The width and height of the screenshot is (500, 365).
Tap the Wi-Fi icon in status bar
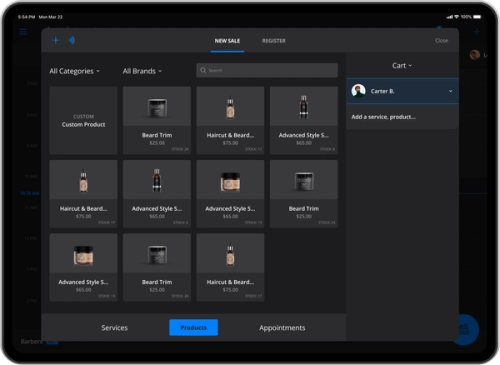[x=456, y=17]
